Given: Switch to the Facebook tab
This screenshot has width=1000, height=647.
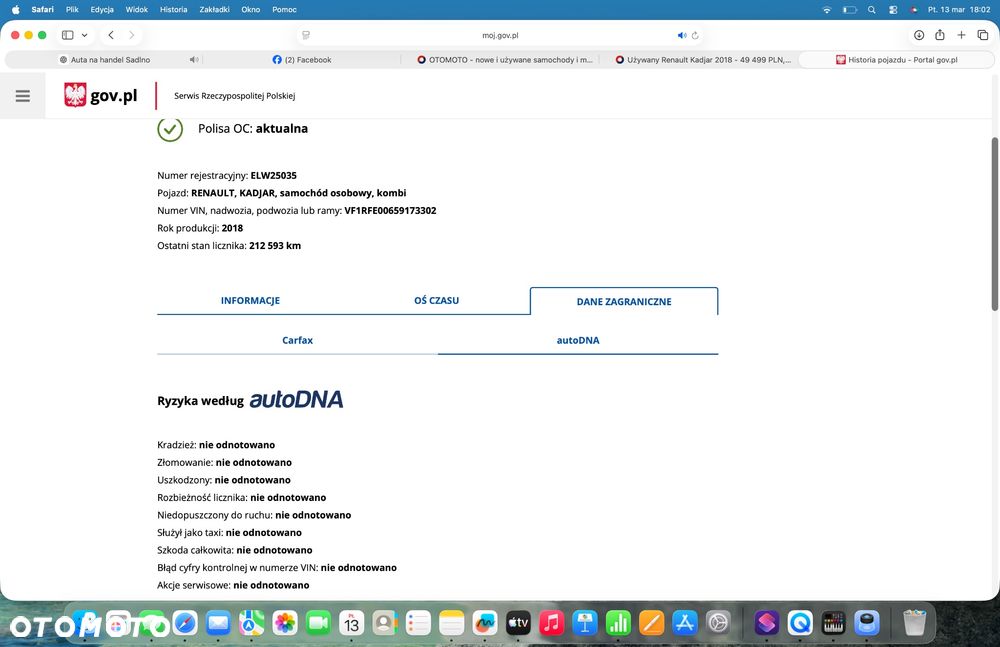Looking at the screenshot, I should tap(302, 59).
